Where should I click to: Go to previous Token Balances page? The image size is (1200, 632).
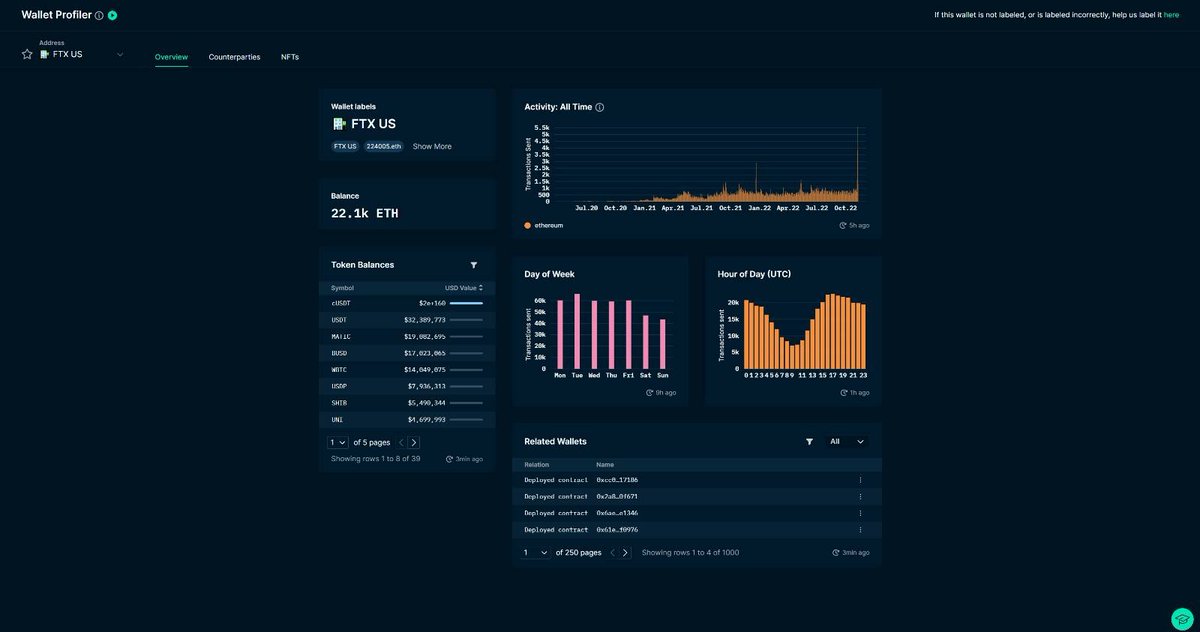click(401, 442)
